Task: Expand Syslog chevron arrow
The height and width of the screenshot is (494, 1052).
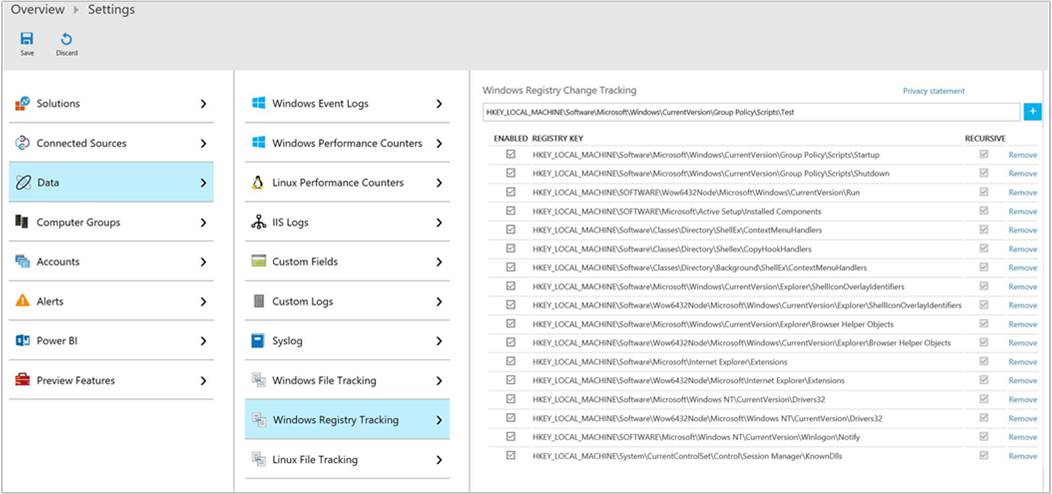Action: point(439,340)
